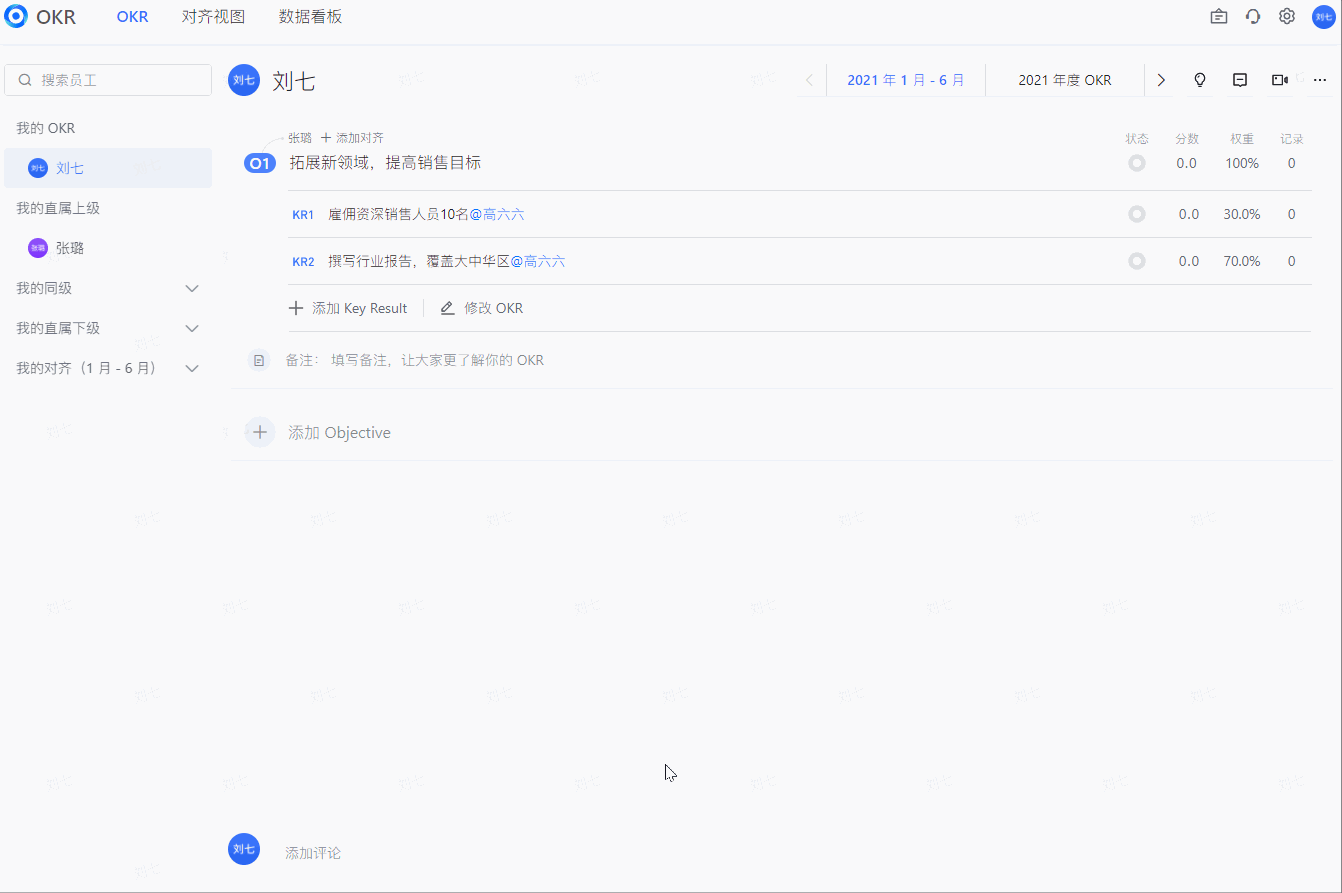
Task: Open the 数据看板 tab
Action: tap(310, 17)
